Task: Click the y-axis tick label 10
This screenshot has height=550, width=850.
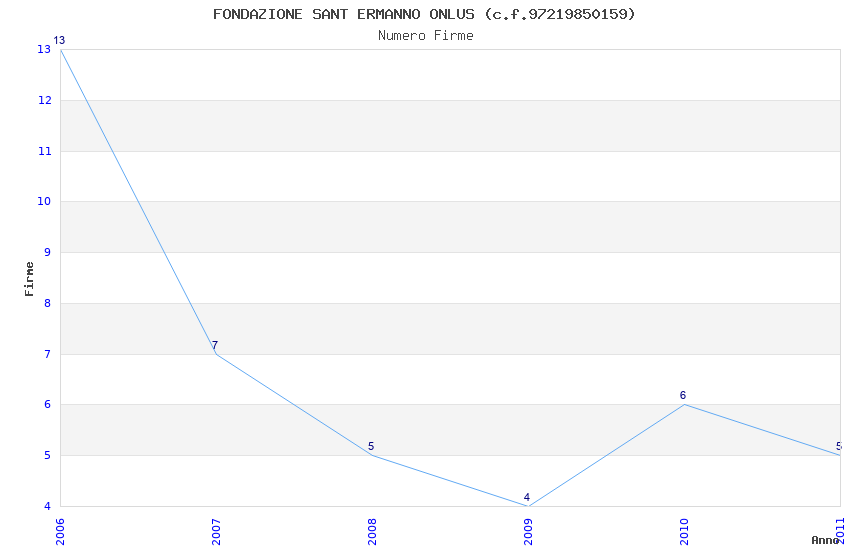Action: 44,201
